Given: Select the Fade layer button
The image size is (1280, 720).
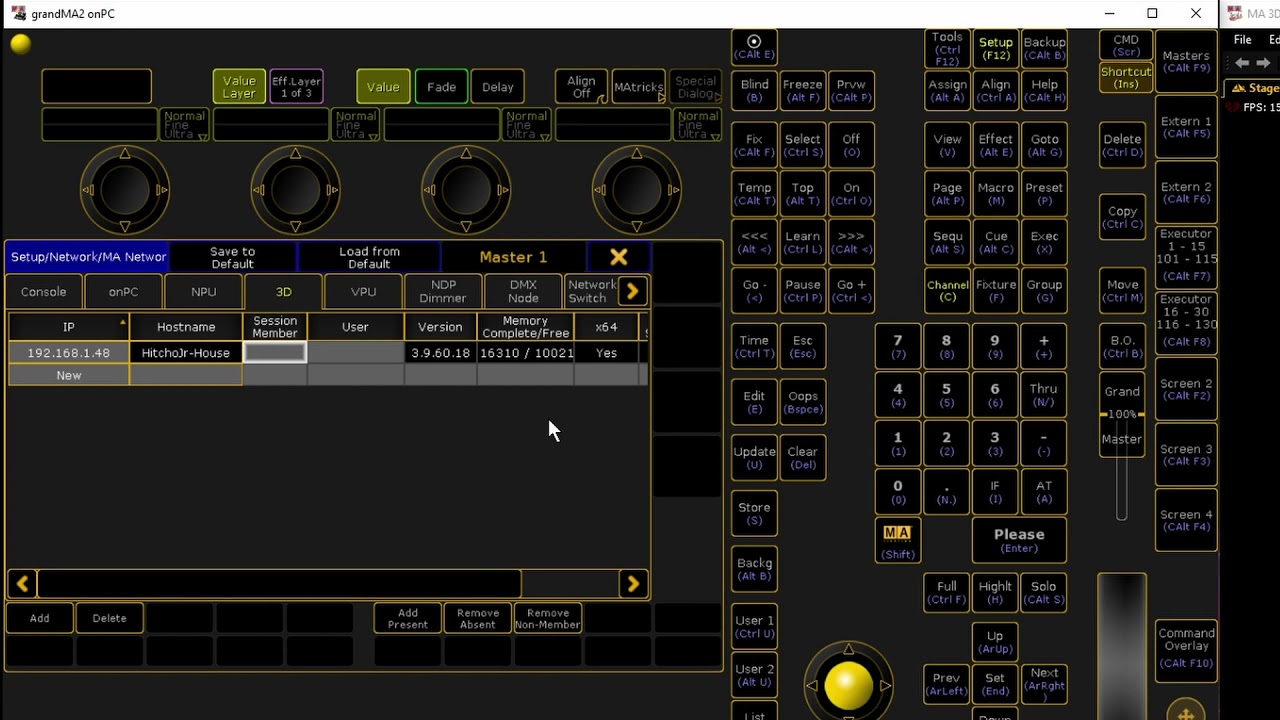Looking at the screenshot, I should point(441,87).
